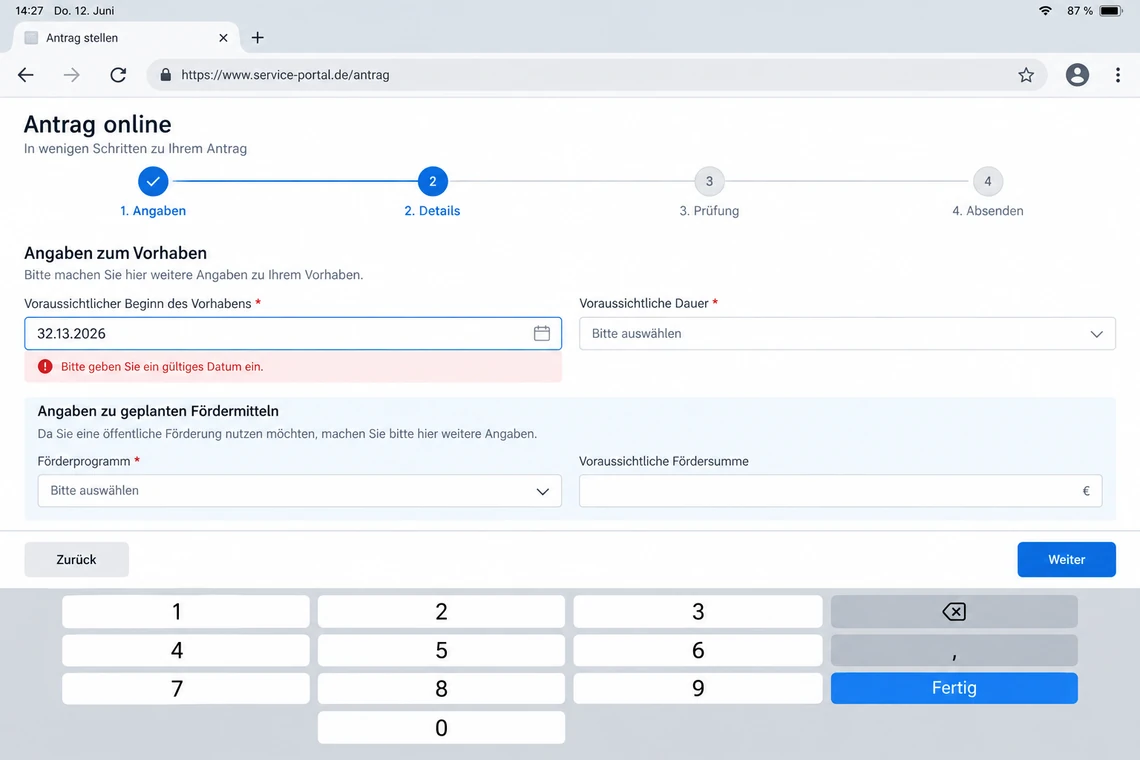
Task: Close the 'Antrag stellen' tab
Action: click(x=223, y=38)
